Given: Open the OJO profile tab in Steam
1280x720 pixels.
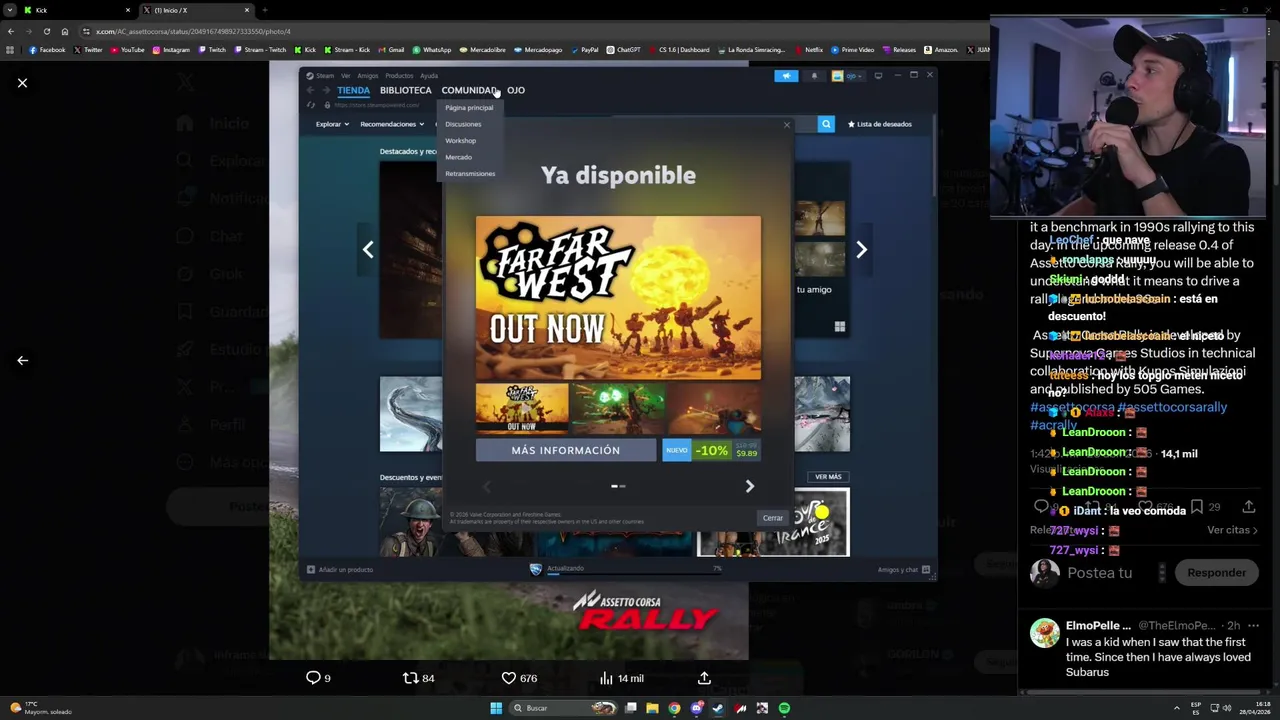Looking at the screenshot, I should 516,90.
